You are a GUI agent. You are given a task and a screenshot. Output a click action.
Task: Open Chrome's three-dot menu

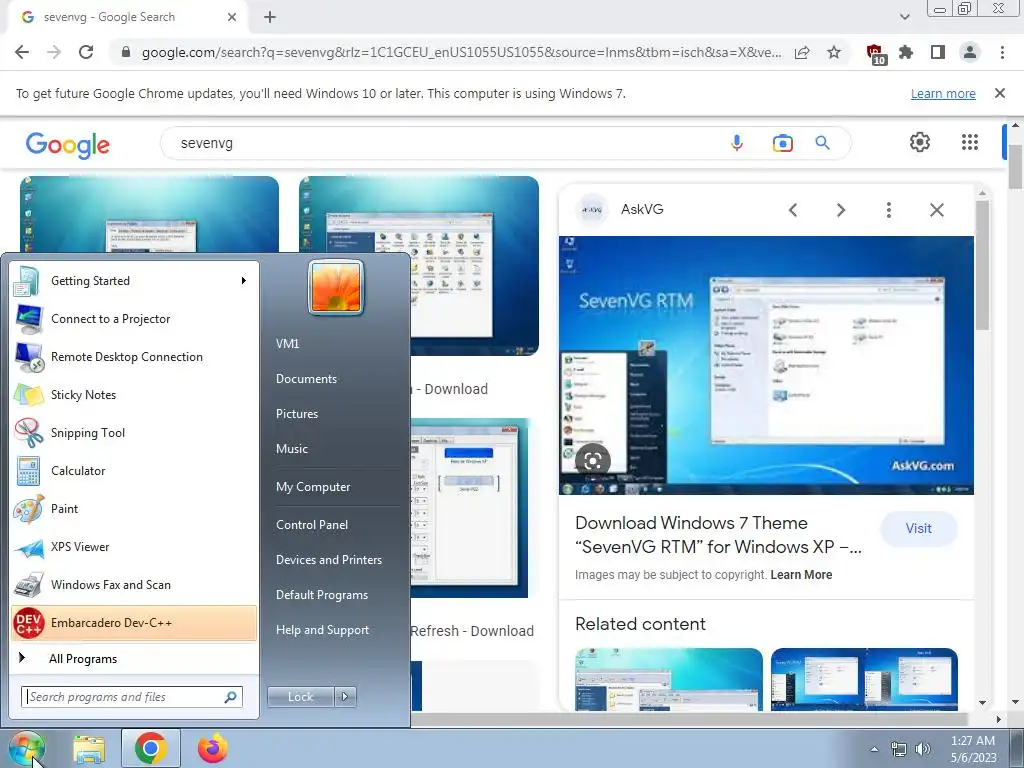[x=1002, y=52]
